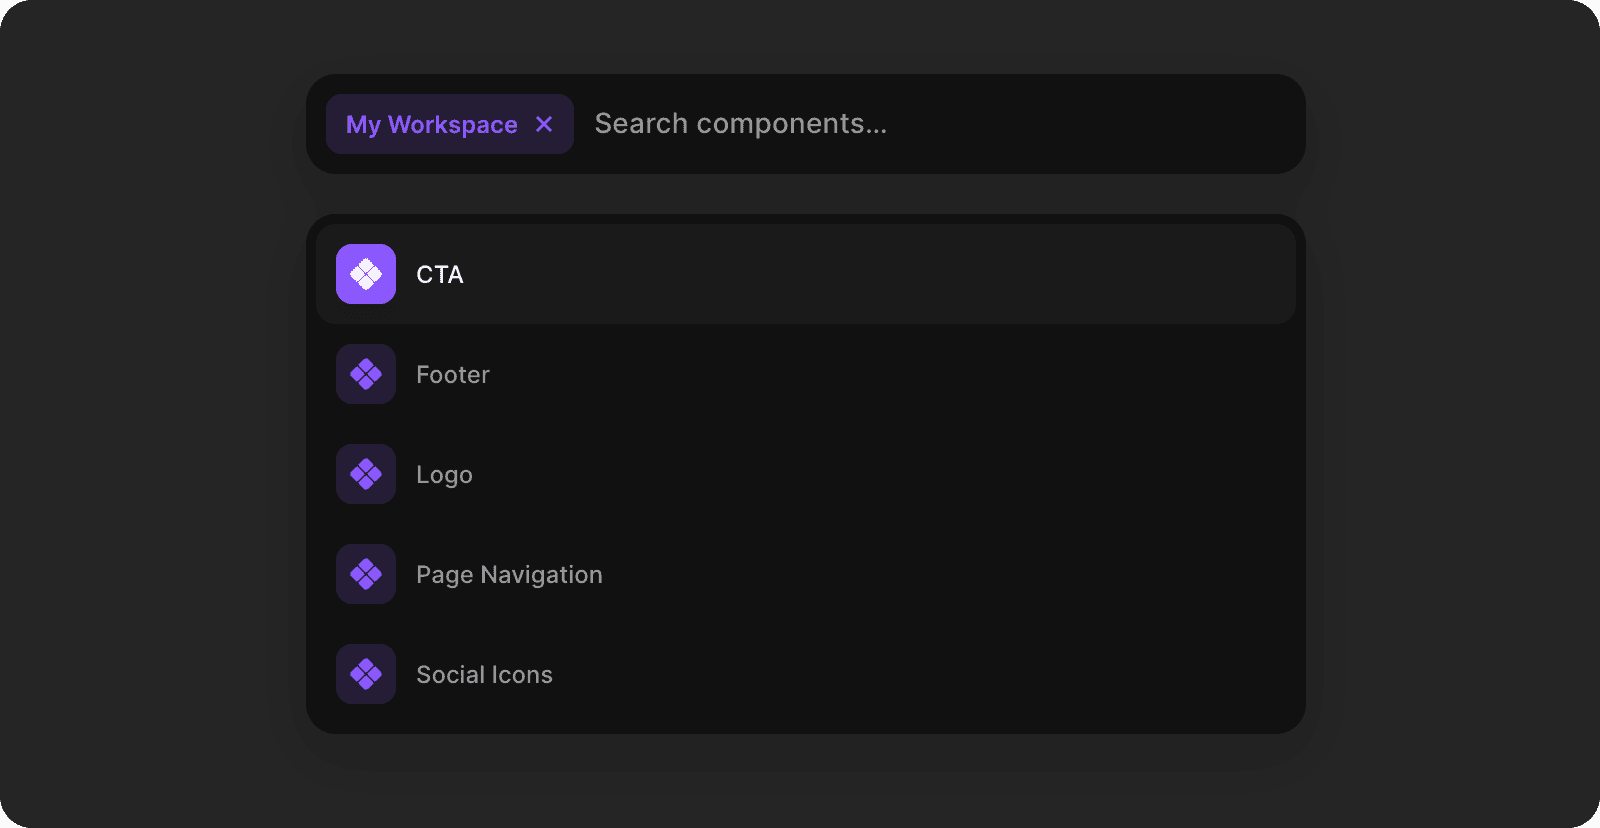
Task: Click the Footer component icon
Action: point(366,374)
